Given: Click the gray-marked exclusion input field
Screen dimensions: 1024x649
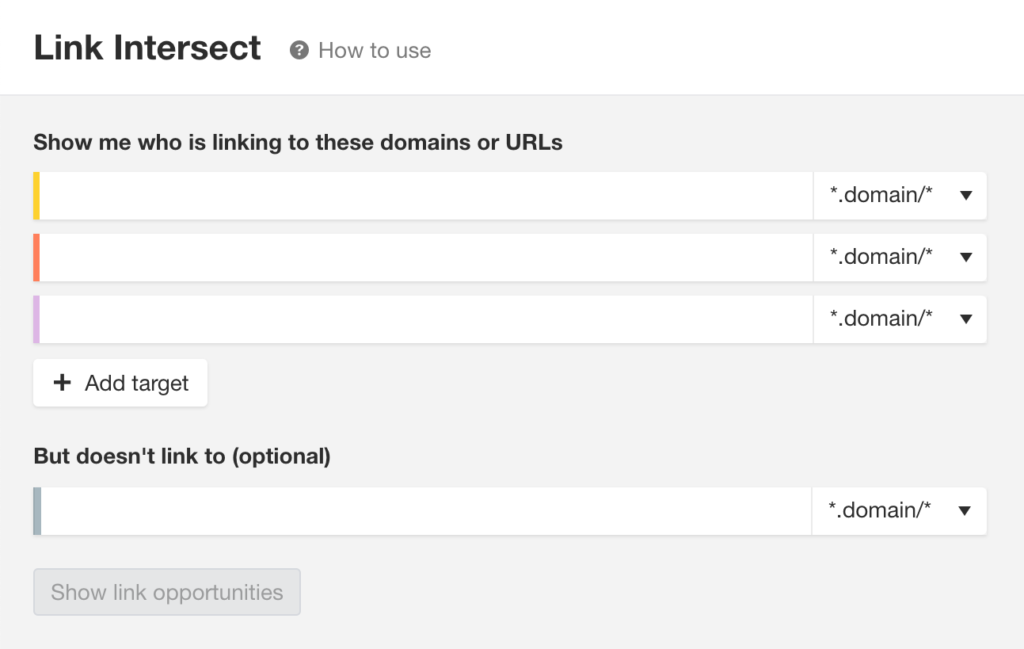Looking at the screenshot, I should pos(426,511).
